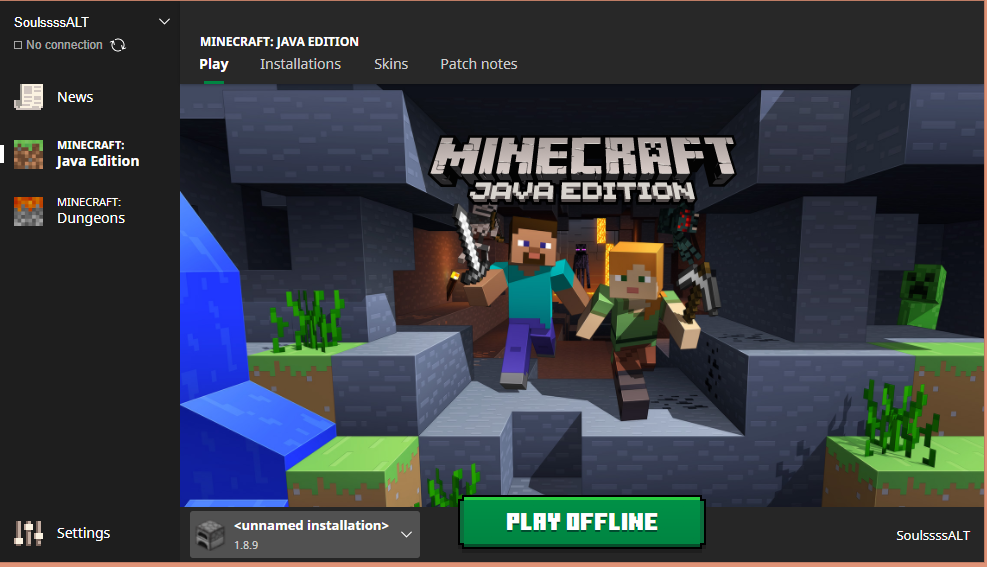Open the News newspaper icon
The image size is (987, 567).
tap(28, 97)
